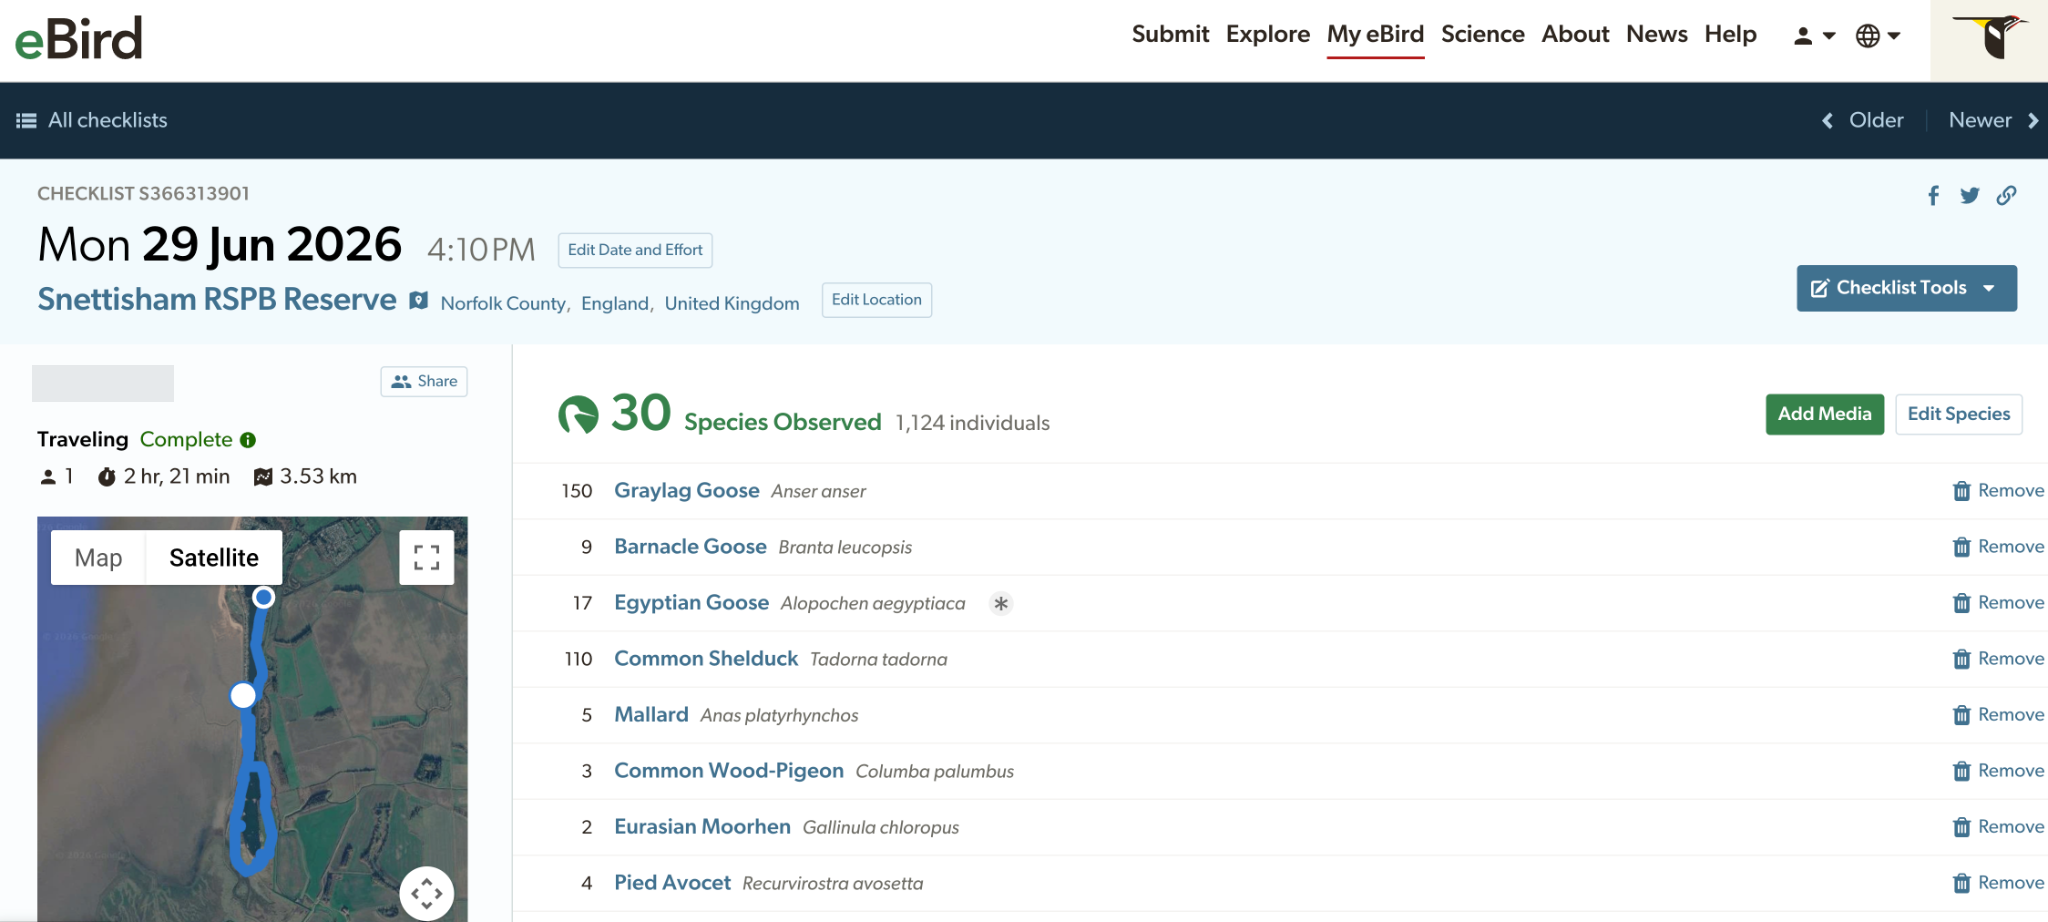Share checklist on Facebook
The image size is (2048, 922).
tap(1933, 196)
